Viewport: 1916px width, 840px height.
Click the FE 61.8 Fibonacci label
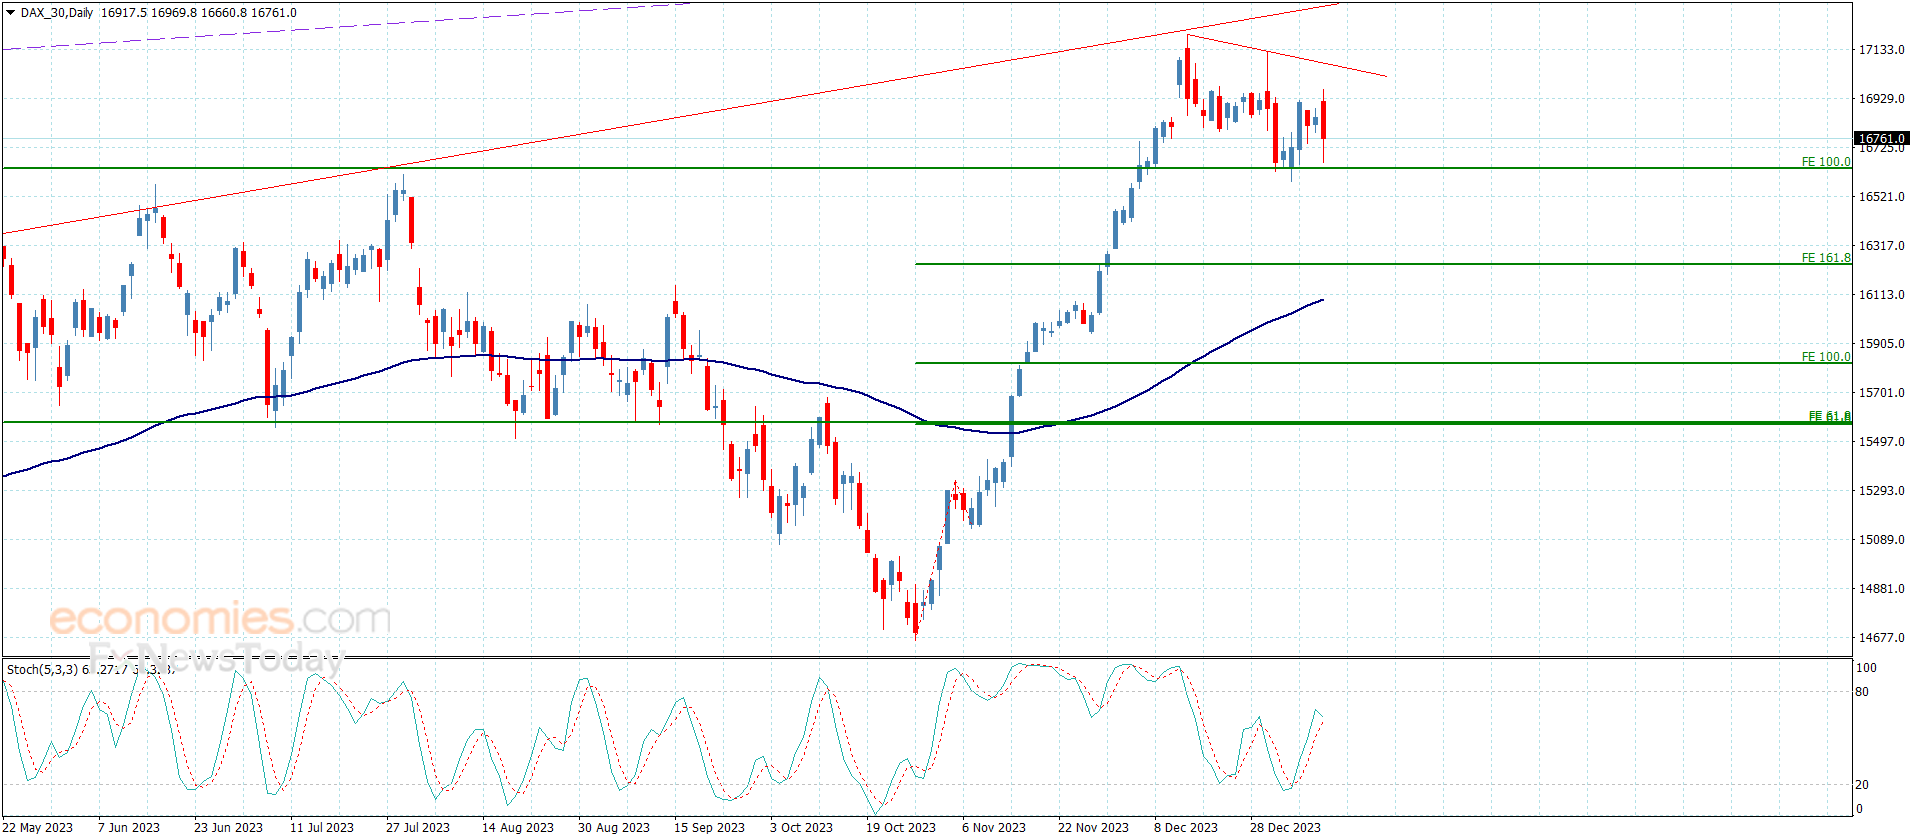tap(1830, 416)
